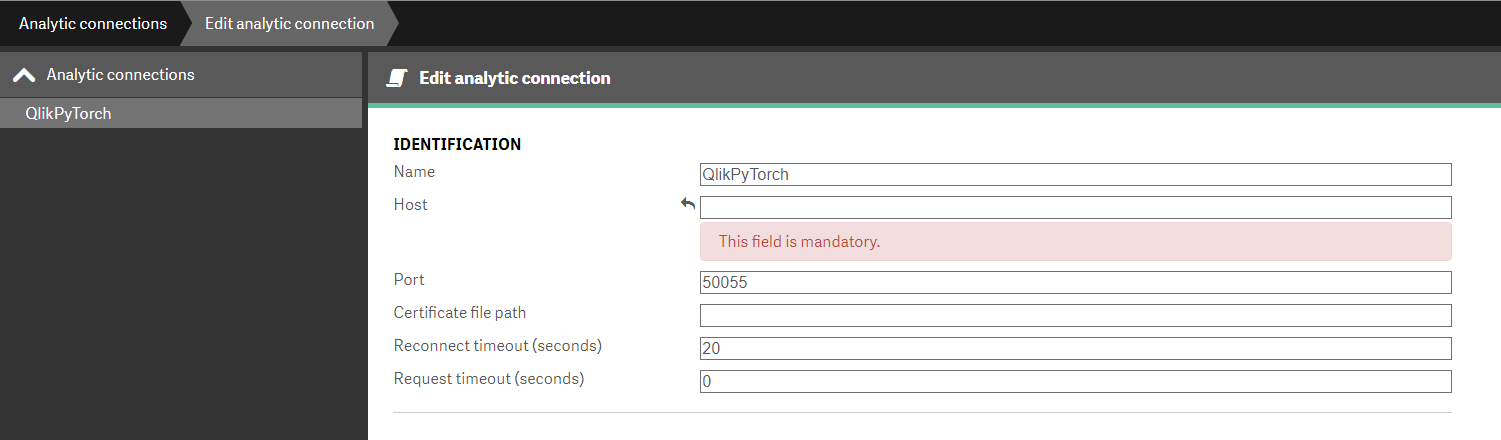The image size is (1501, 440).
Task: Click the Host field label
Action: [410, 205]
